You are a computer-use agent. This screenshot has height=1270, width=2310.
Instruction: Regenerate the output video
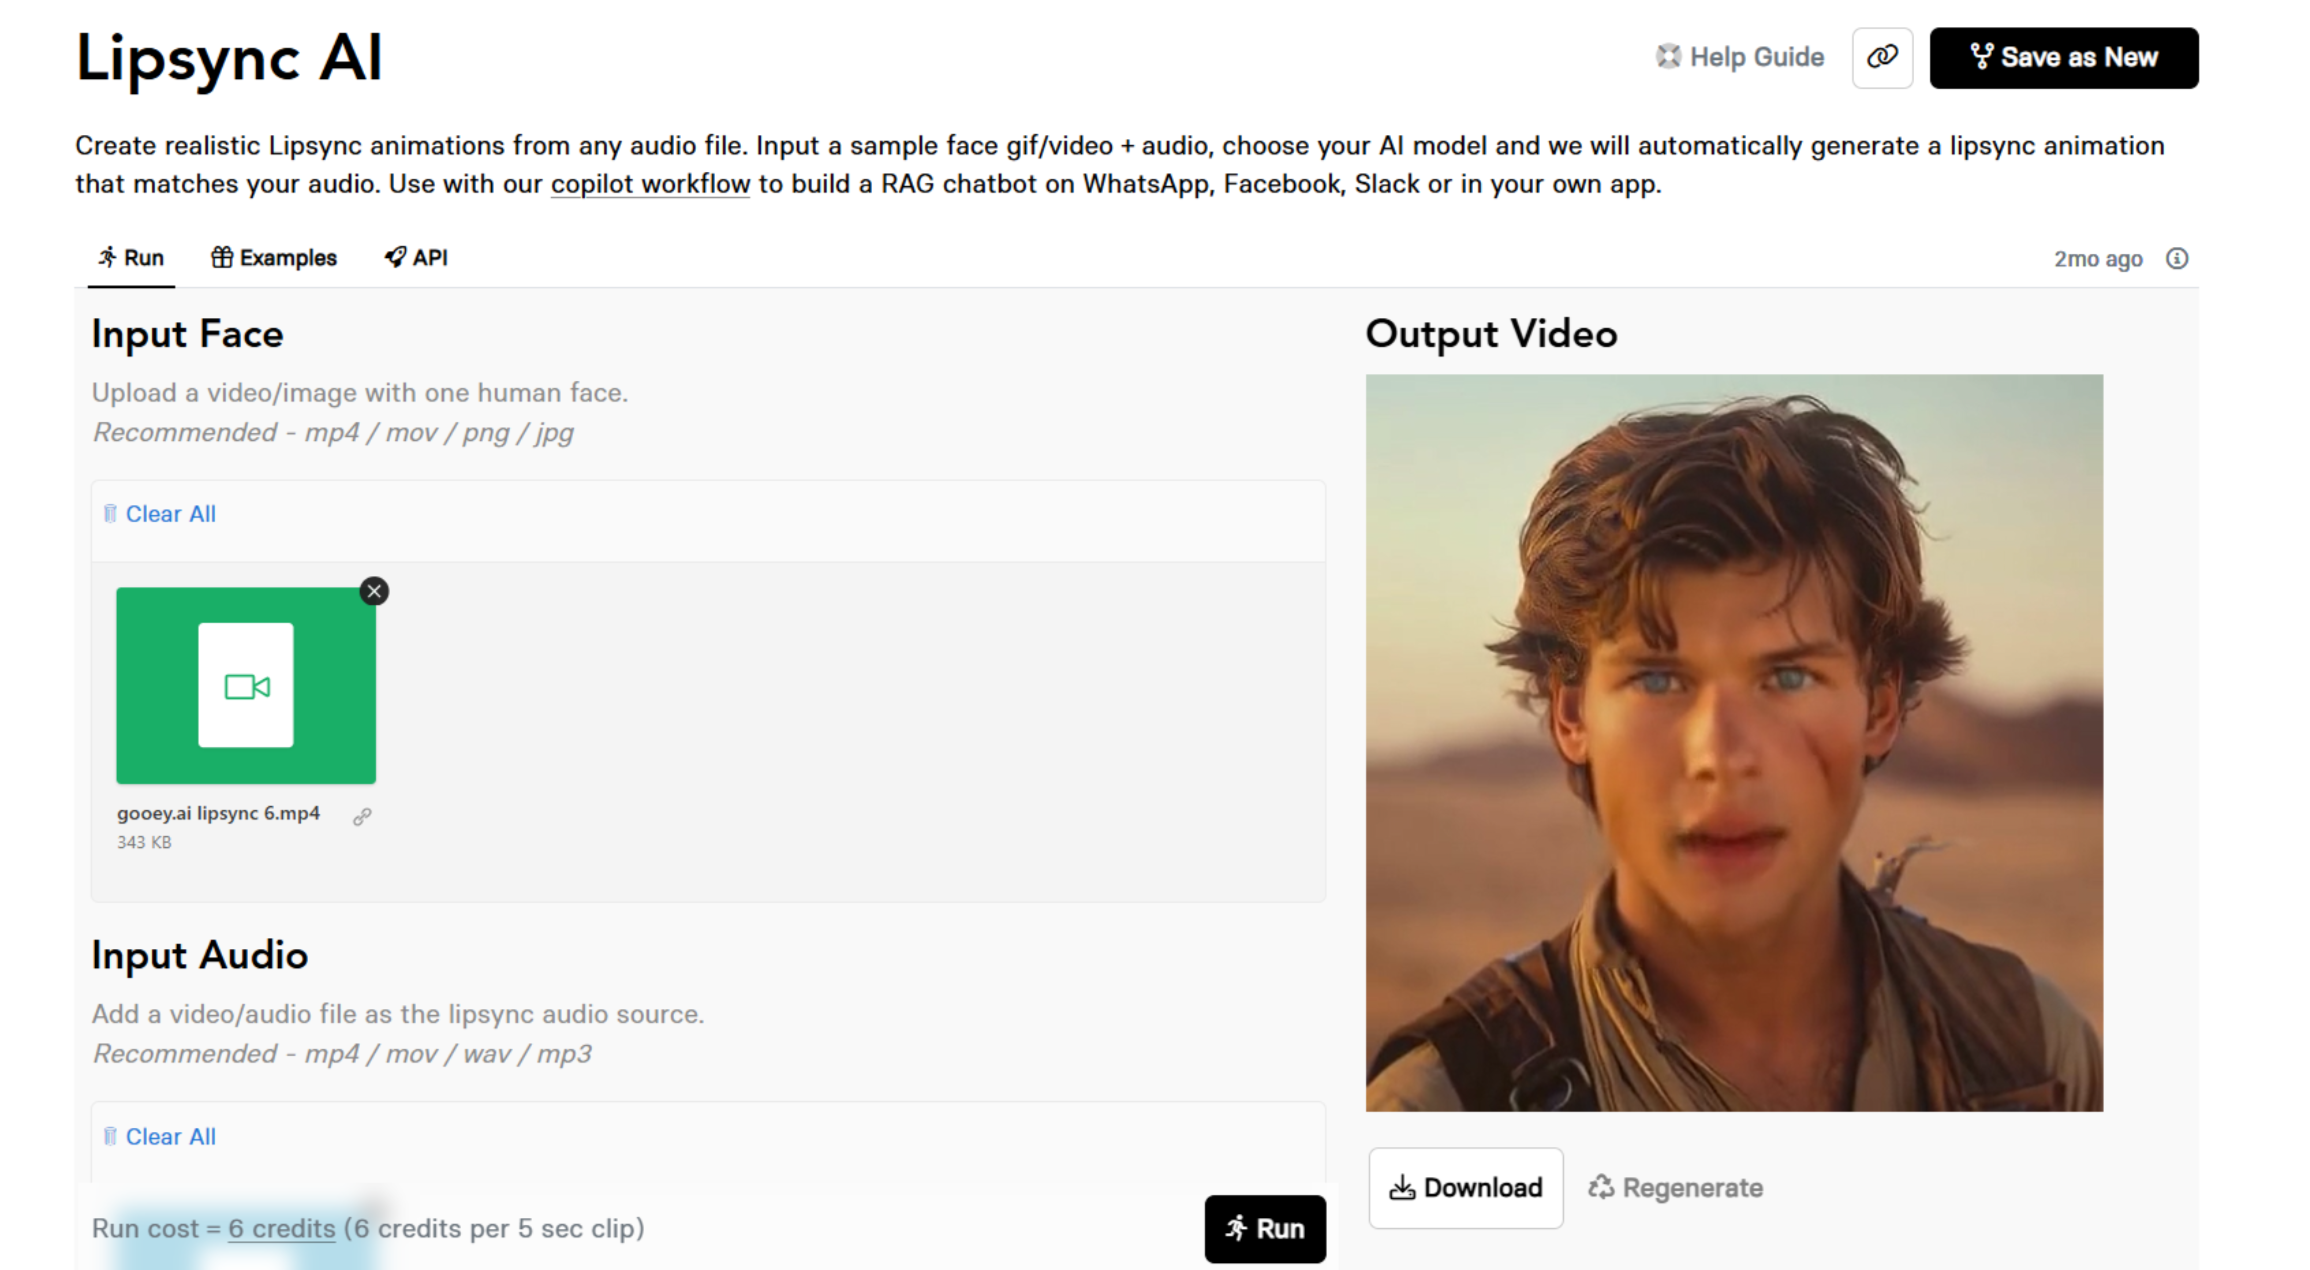(x=1676, y=1187)
